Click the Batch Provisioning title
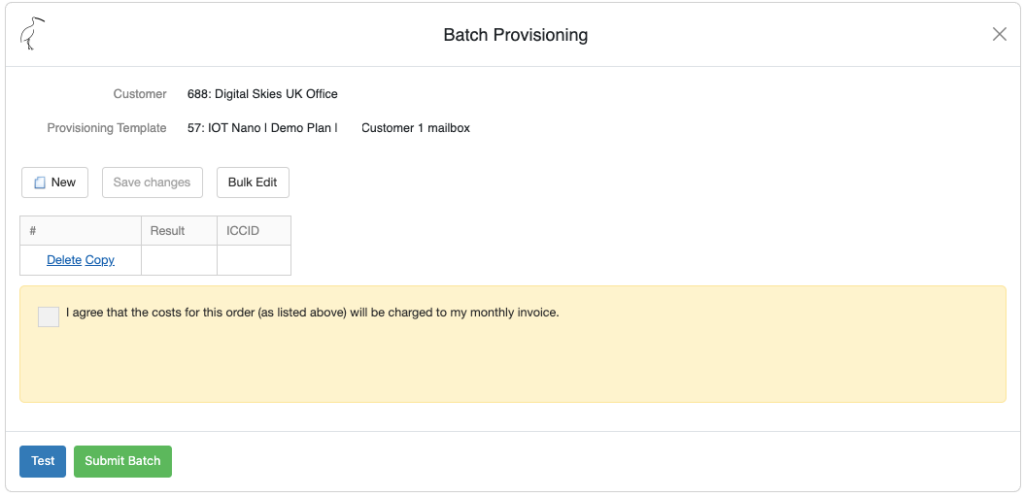The width and height of the screenshot is (1024, 497). pyautogui.click(x=515, y=35)
